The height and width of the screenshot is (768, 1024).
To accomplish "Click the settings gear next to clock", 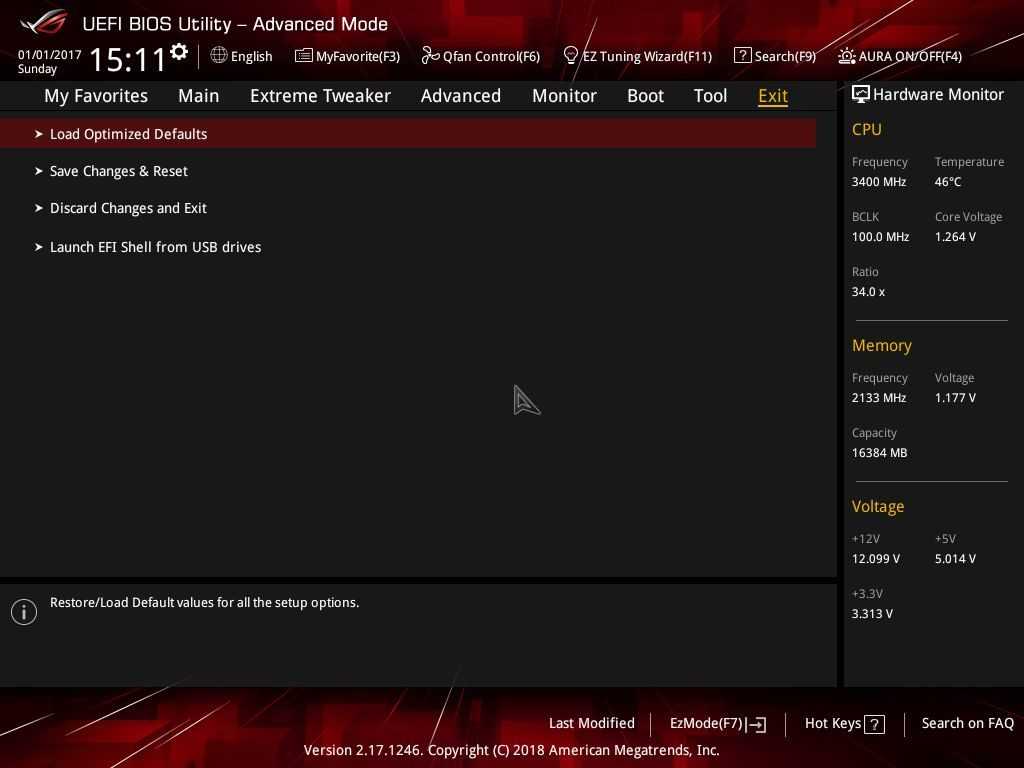I will [x=179, y=52].
